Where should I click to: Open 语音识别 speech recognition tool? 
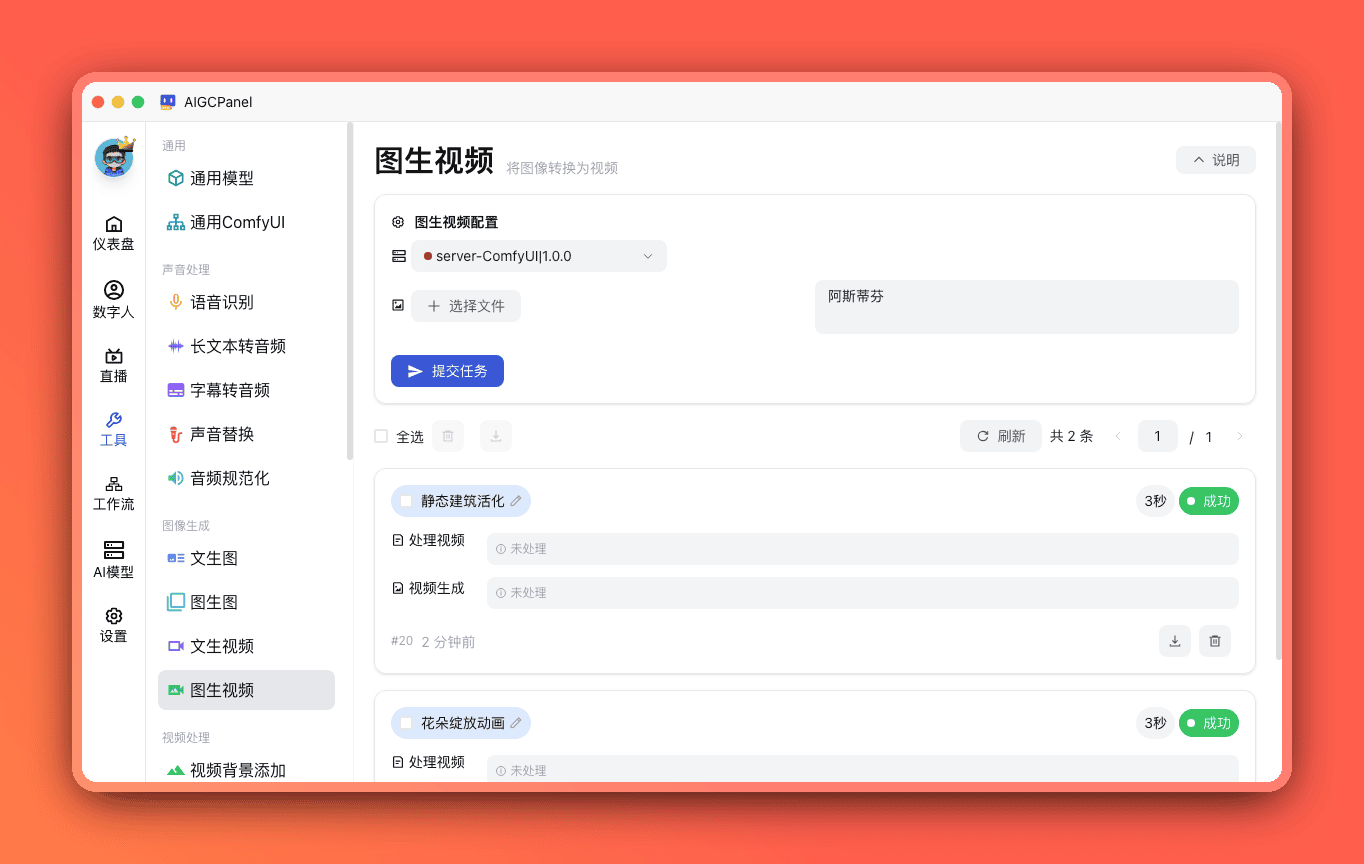coord(246,302)
